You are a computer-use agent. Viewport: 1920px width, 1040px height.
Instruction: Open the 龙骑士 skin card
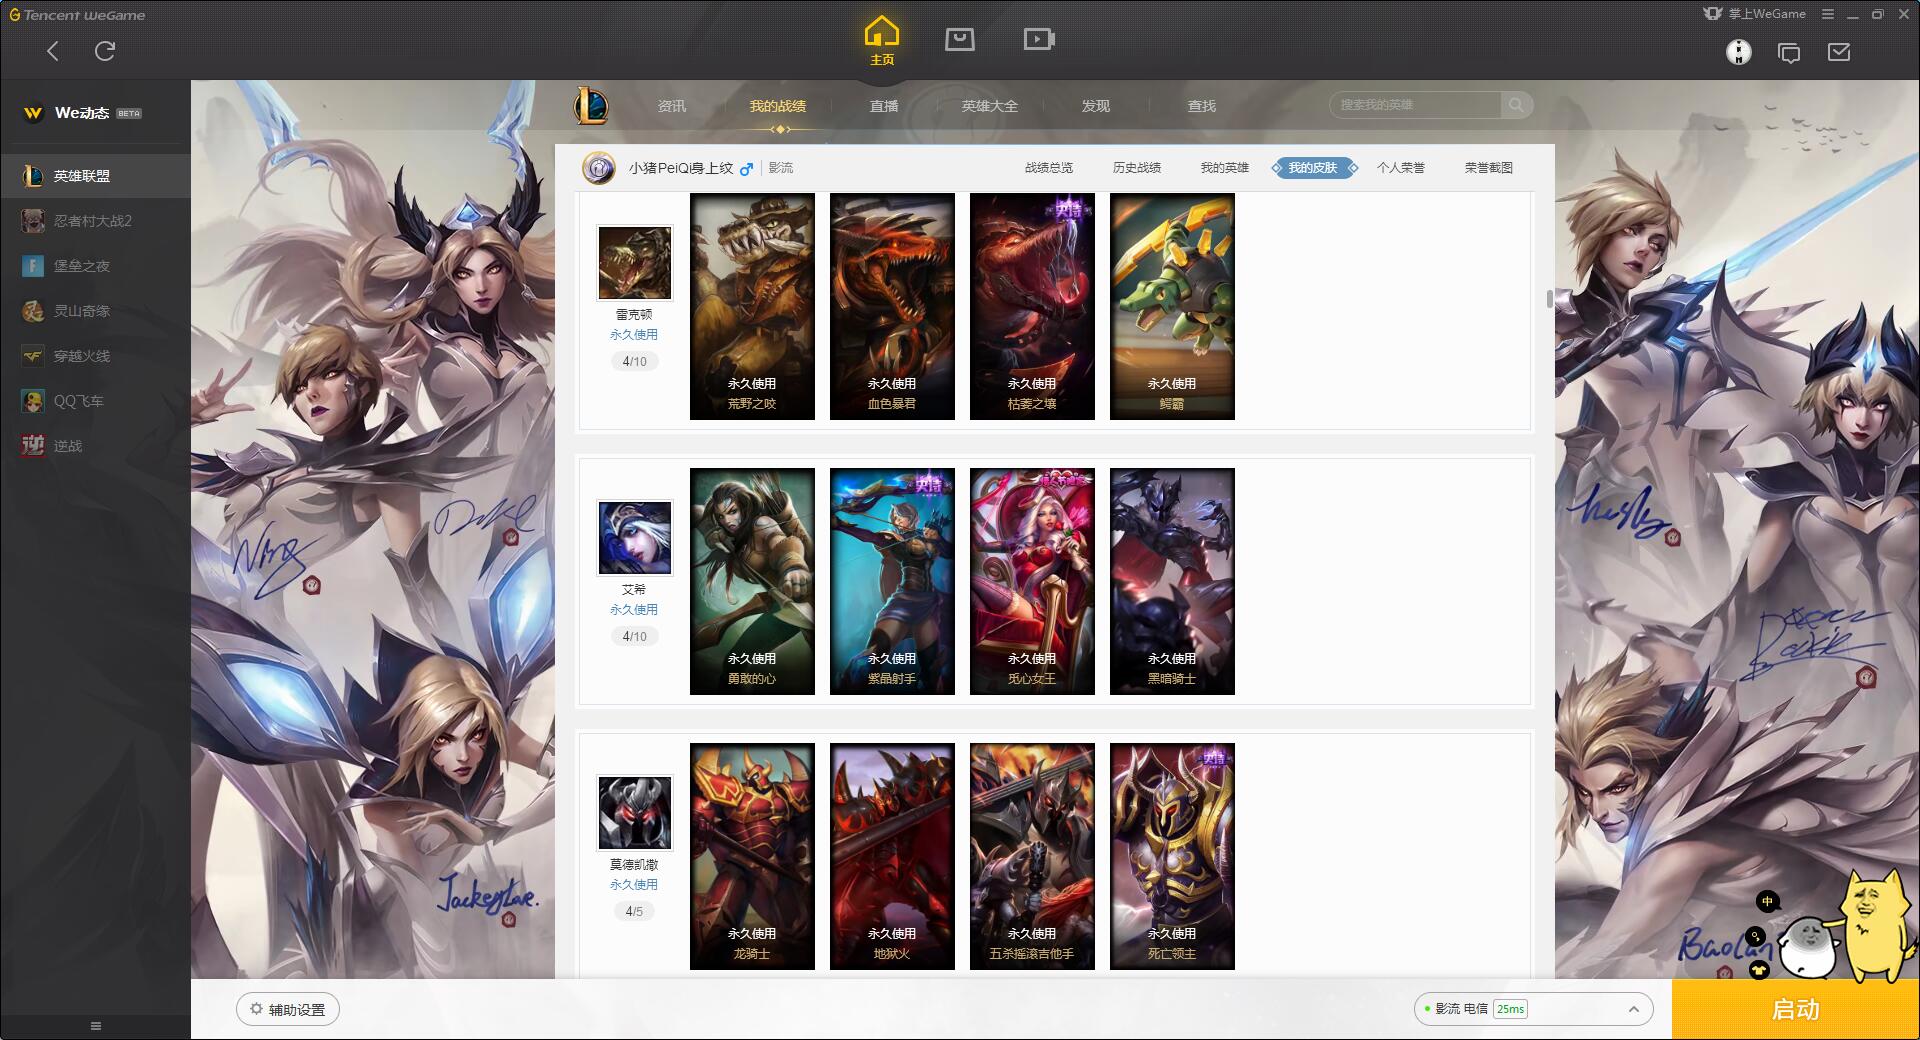pyautogui.click(x=752, y=856)
